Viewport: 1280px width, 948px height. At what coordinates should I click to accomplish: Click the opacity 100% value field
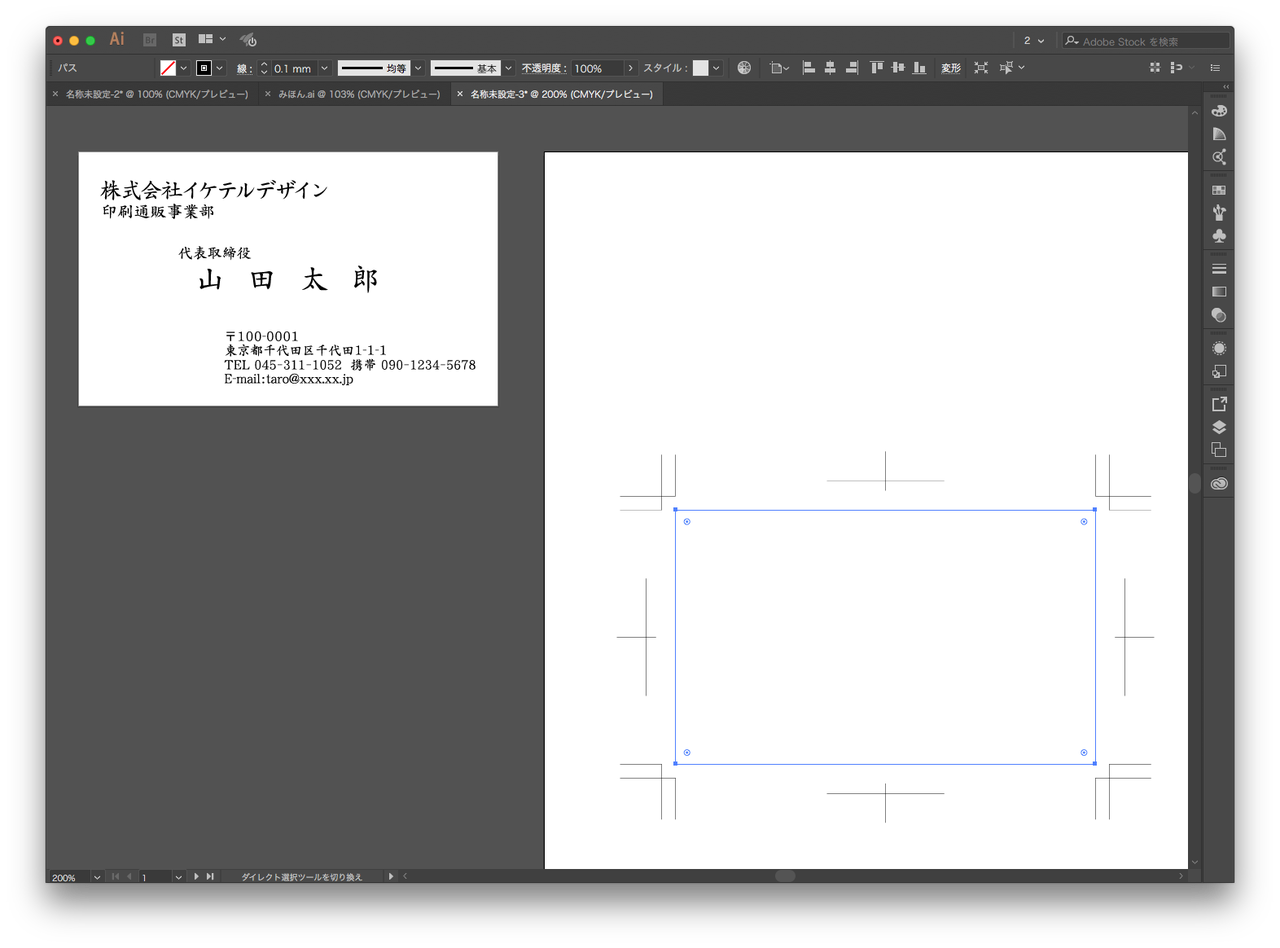click(597, 68)
